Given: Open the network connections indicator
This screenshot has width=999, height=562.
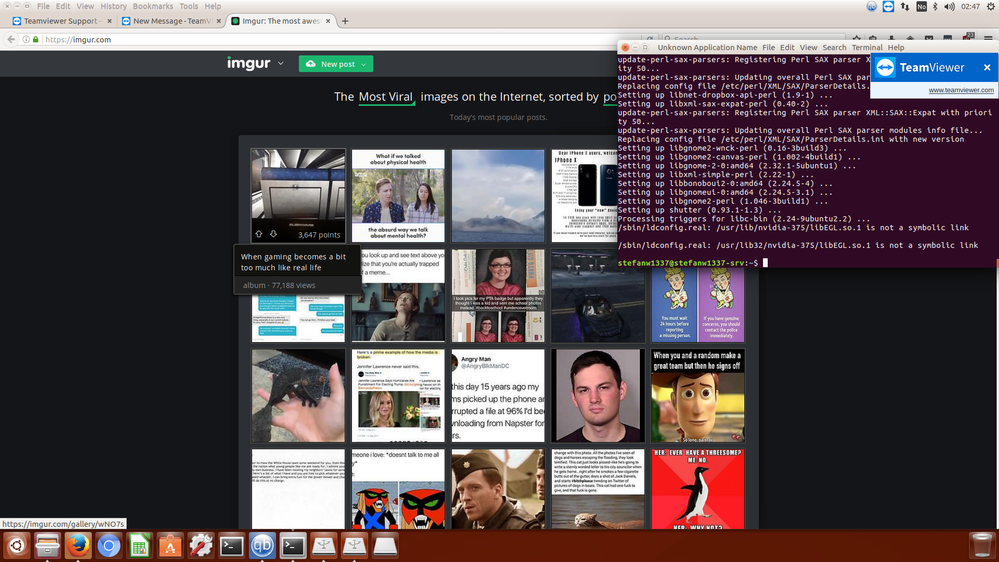Looking at the screenshot, I should [x=905, y=6].
